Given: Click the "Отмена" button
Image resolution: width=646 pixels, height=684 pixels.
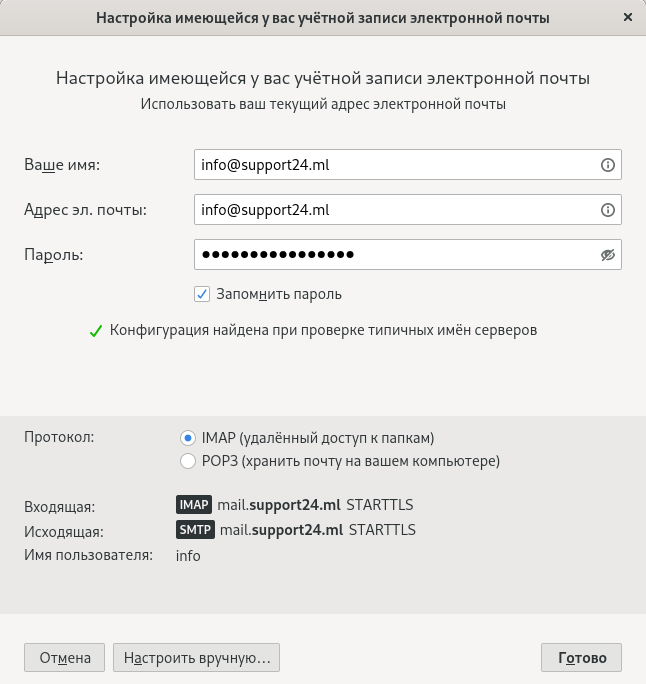Looking at the screenshot, I should [x=65, y=657].
